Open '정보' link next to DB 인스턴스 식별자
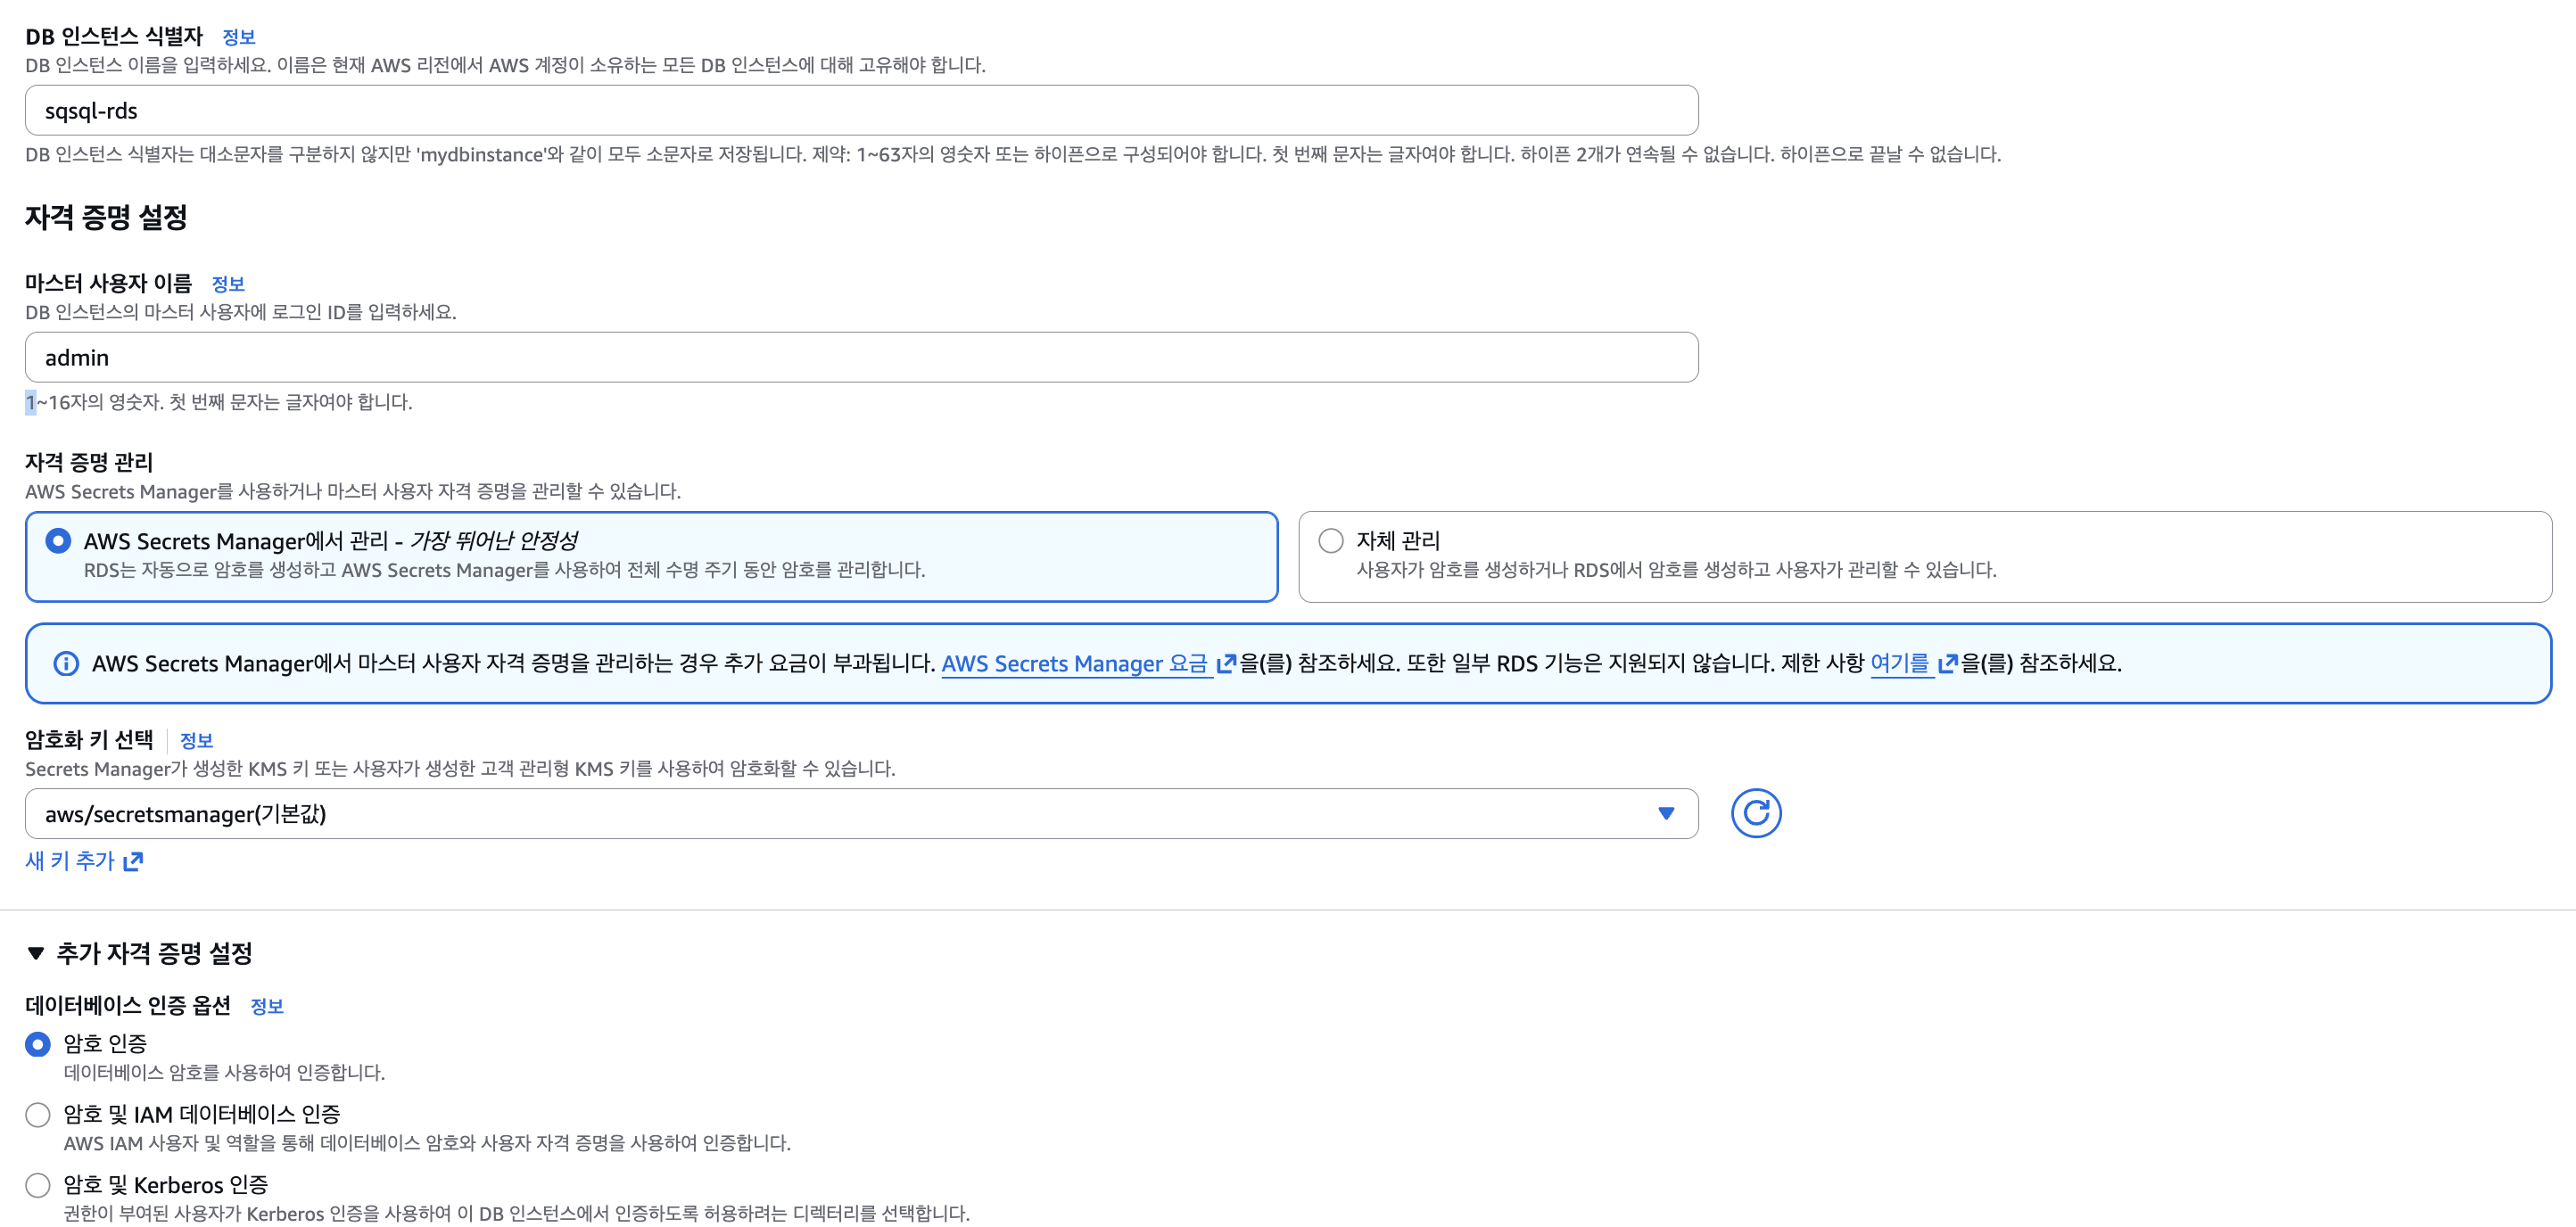This screenshot has height=1227, width=2576. 238,37
